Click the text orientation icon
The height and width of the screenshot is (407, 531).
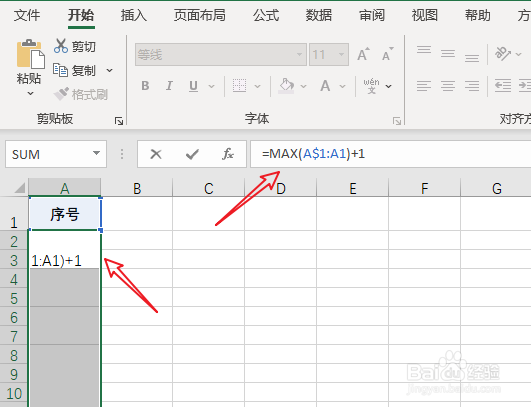click(x=503, y=53)
